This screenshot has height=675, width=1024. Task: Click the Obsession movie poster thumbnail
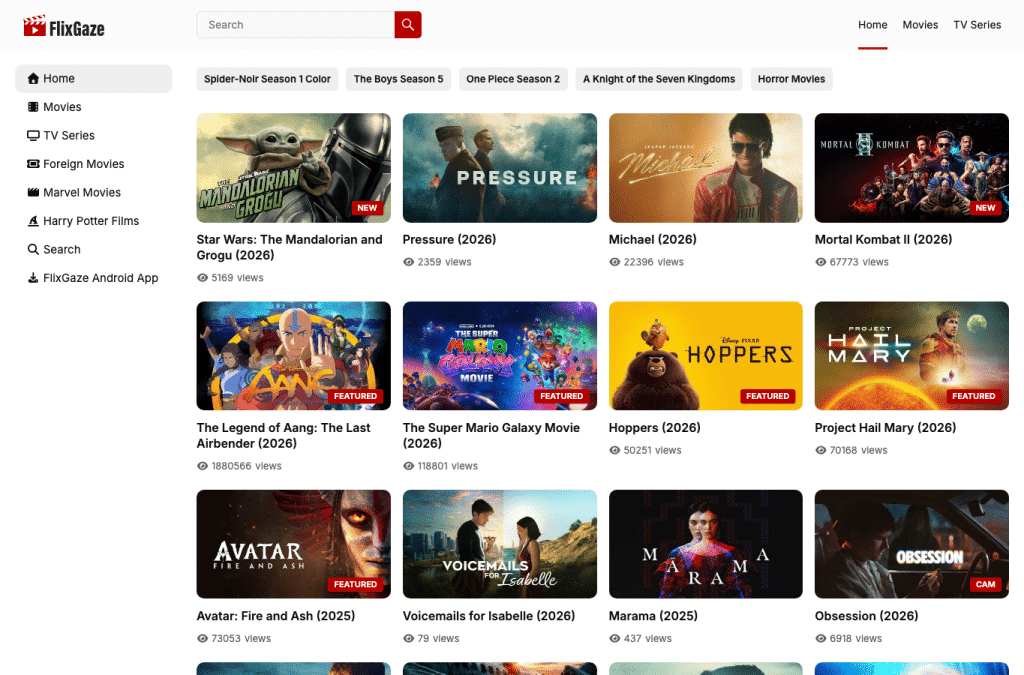(x=912, y=544)
